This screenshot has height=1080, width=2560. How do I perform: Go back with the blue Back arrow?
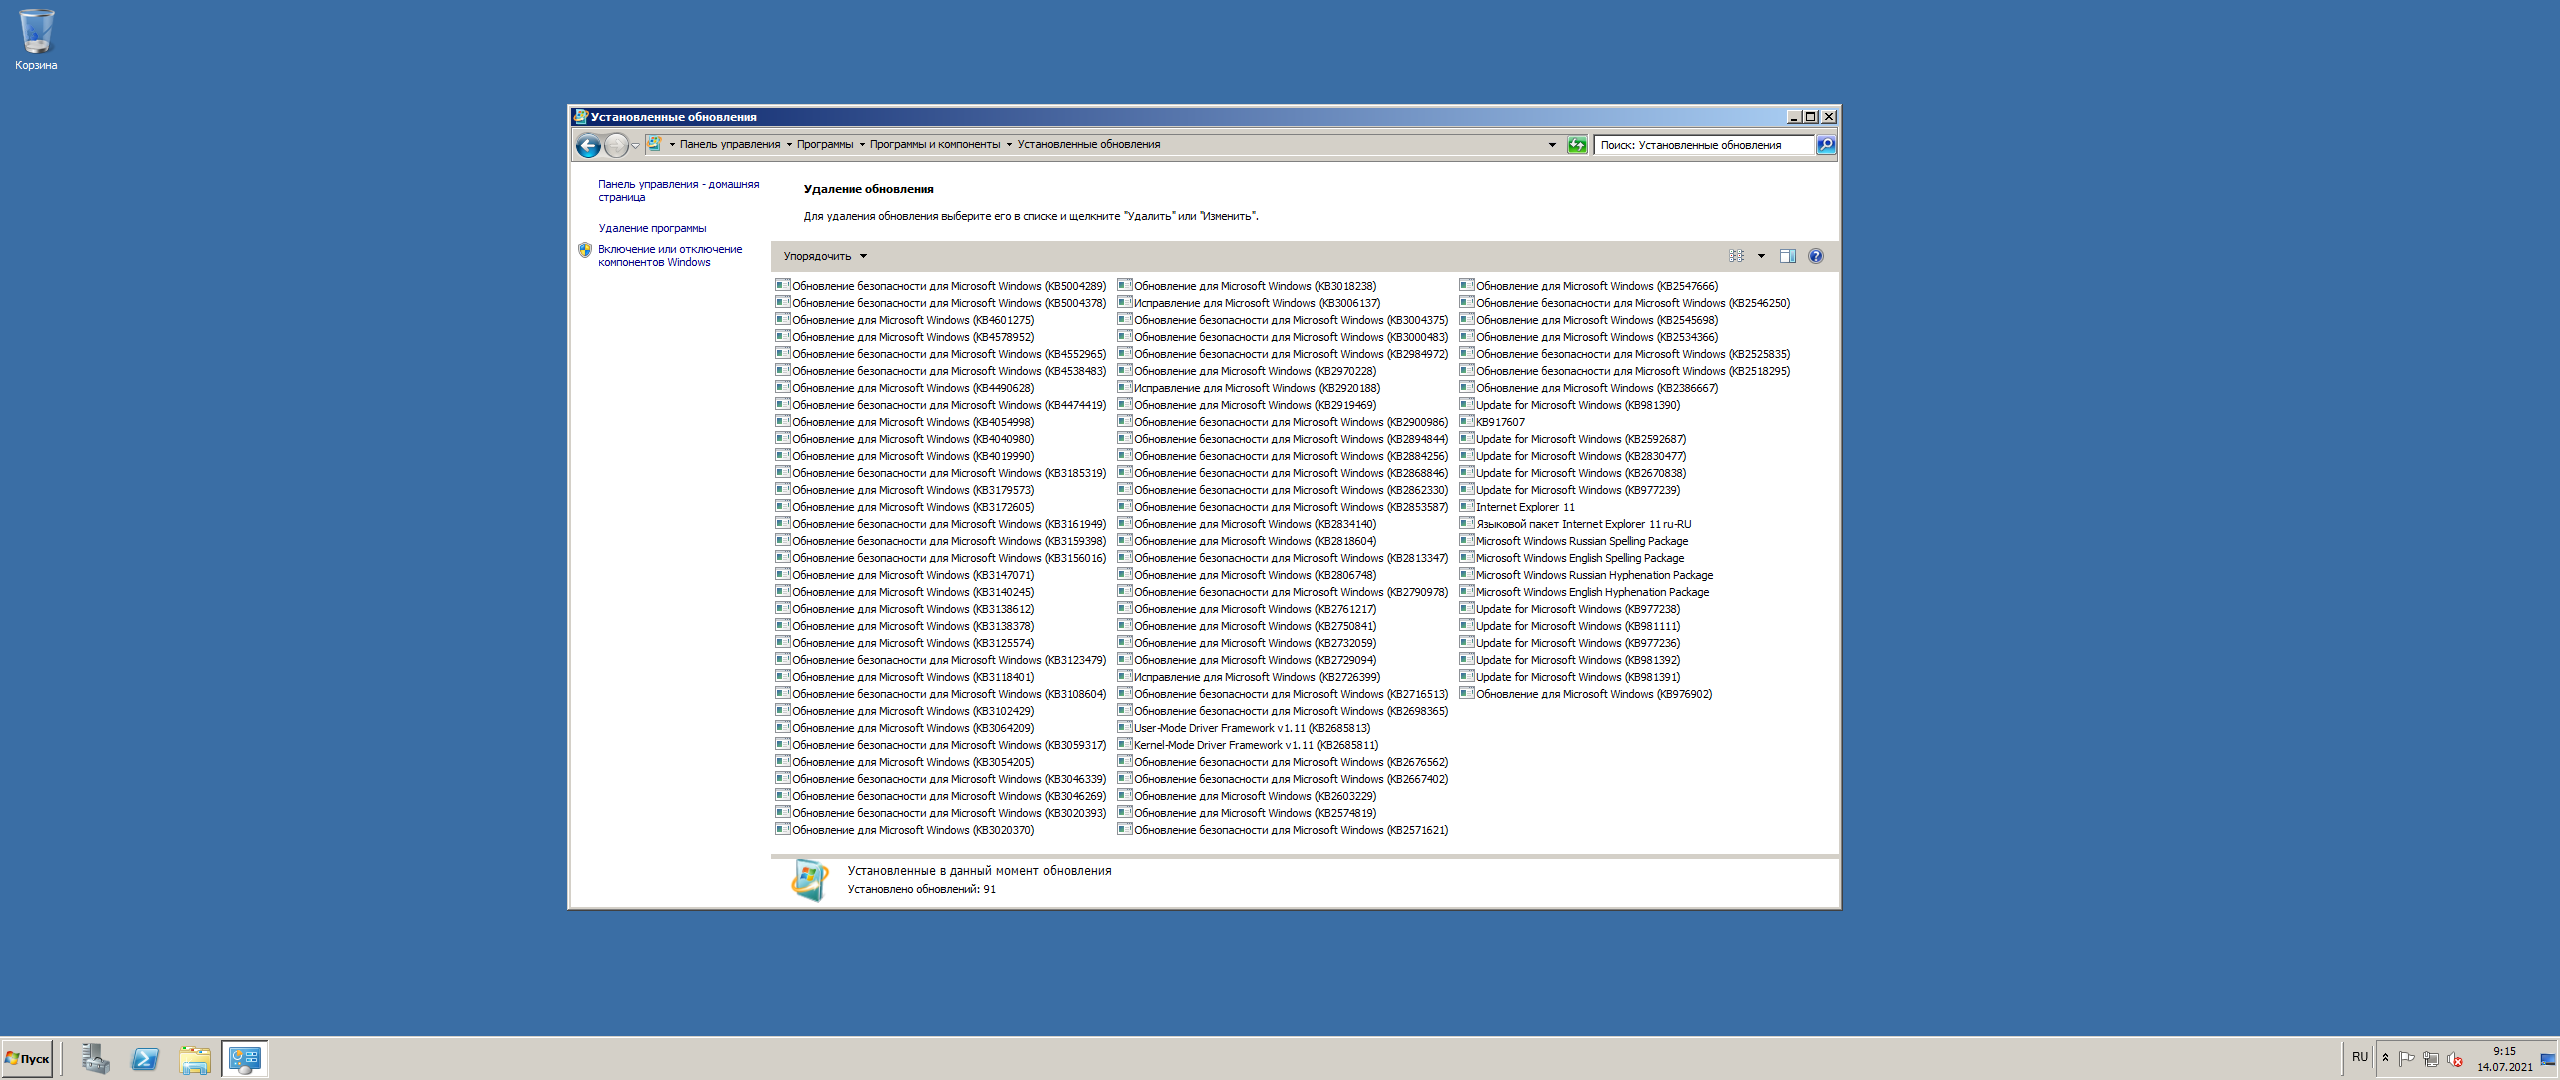588,146
